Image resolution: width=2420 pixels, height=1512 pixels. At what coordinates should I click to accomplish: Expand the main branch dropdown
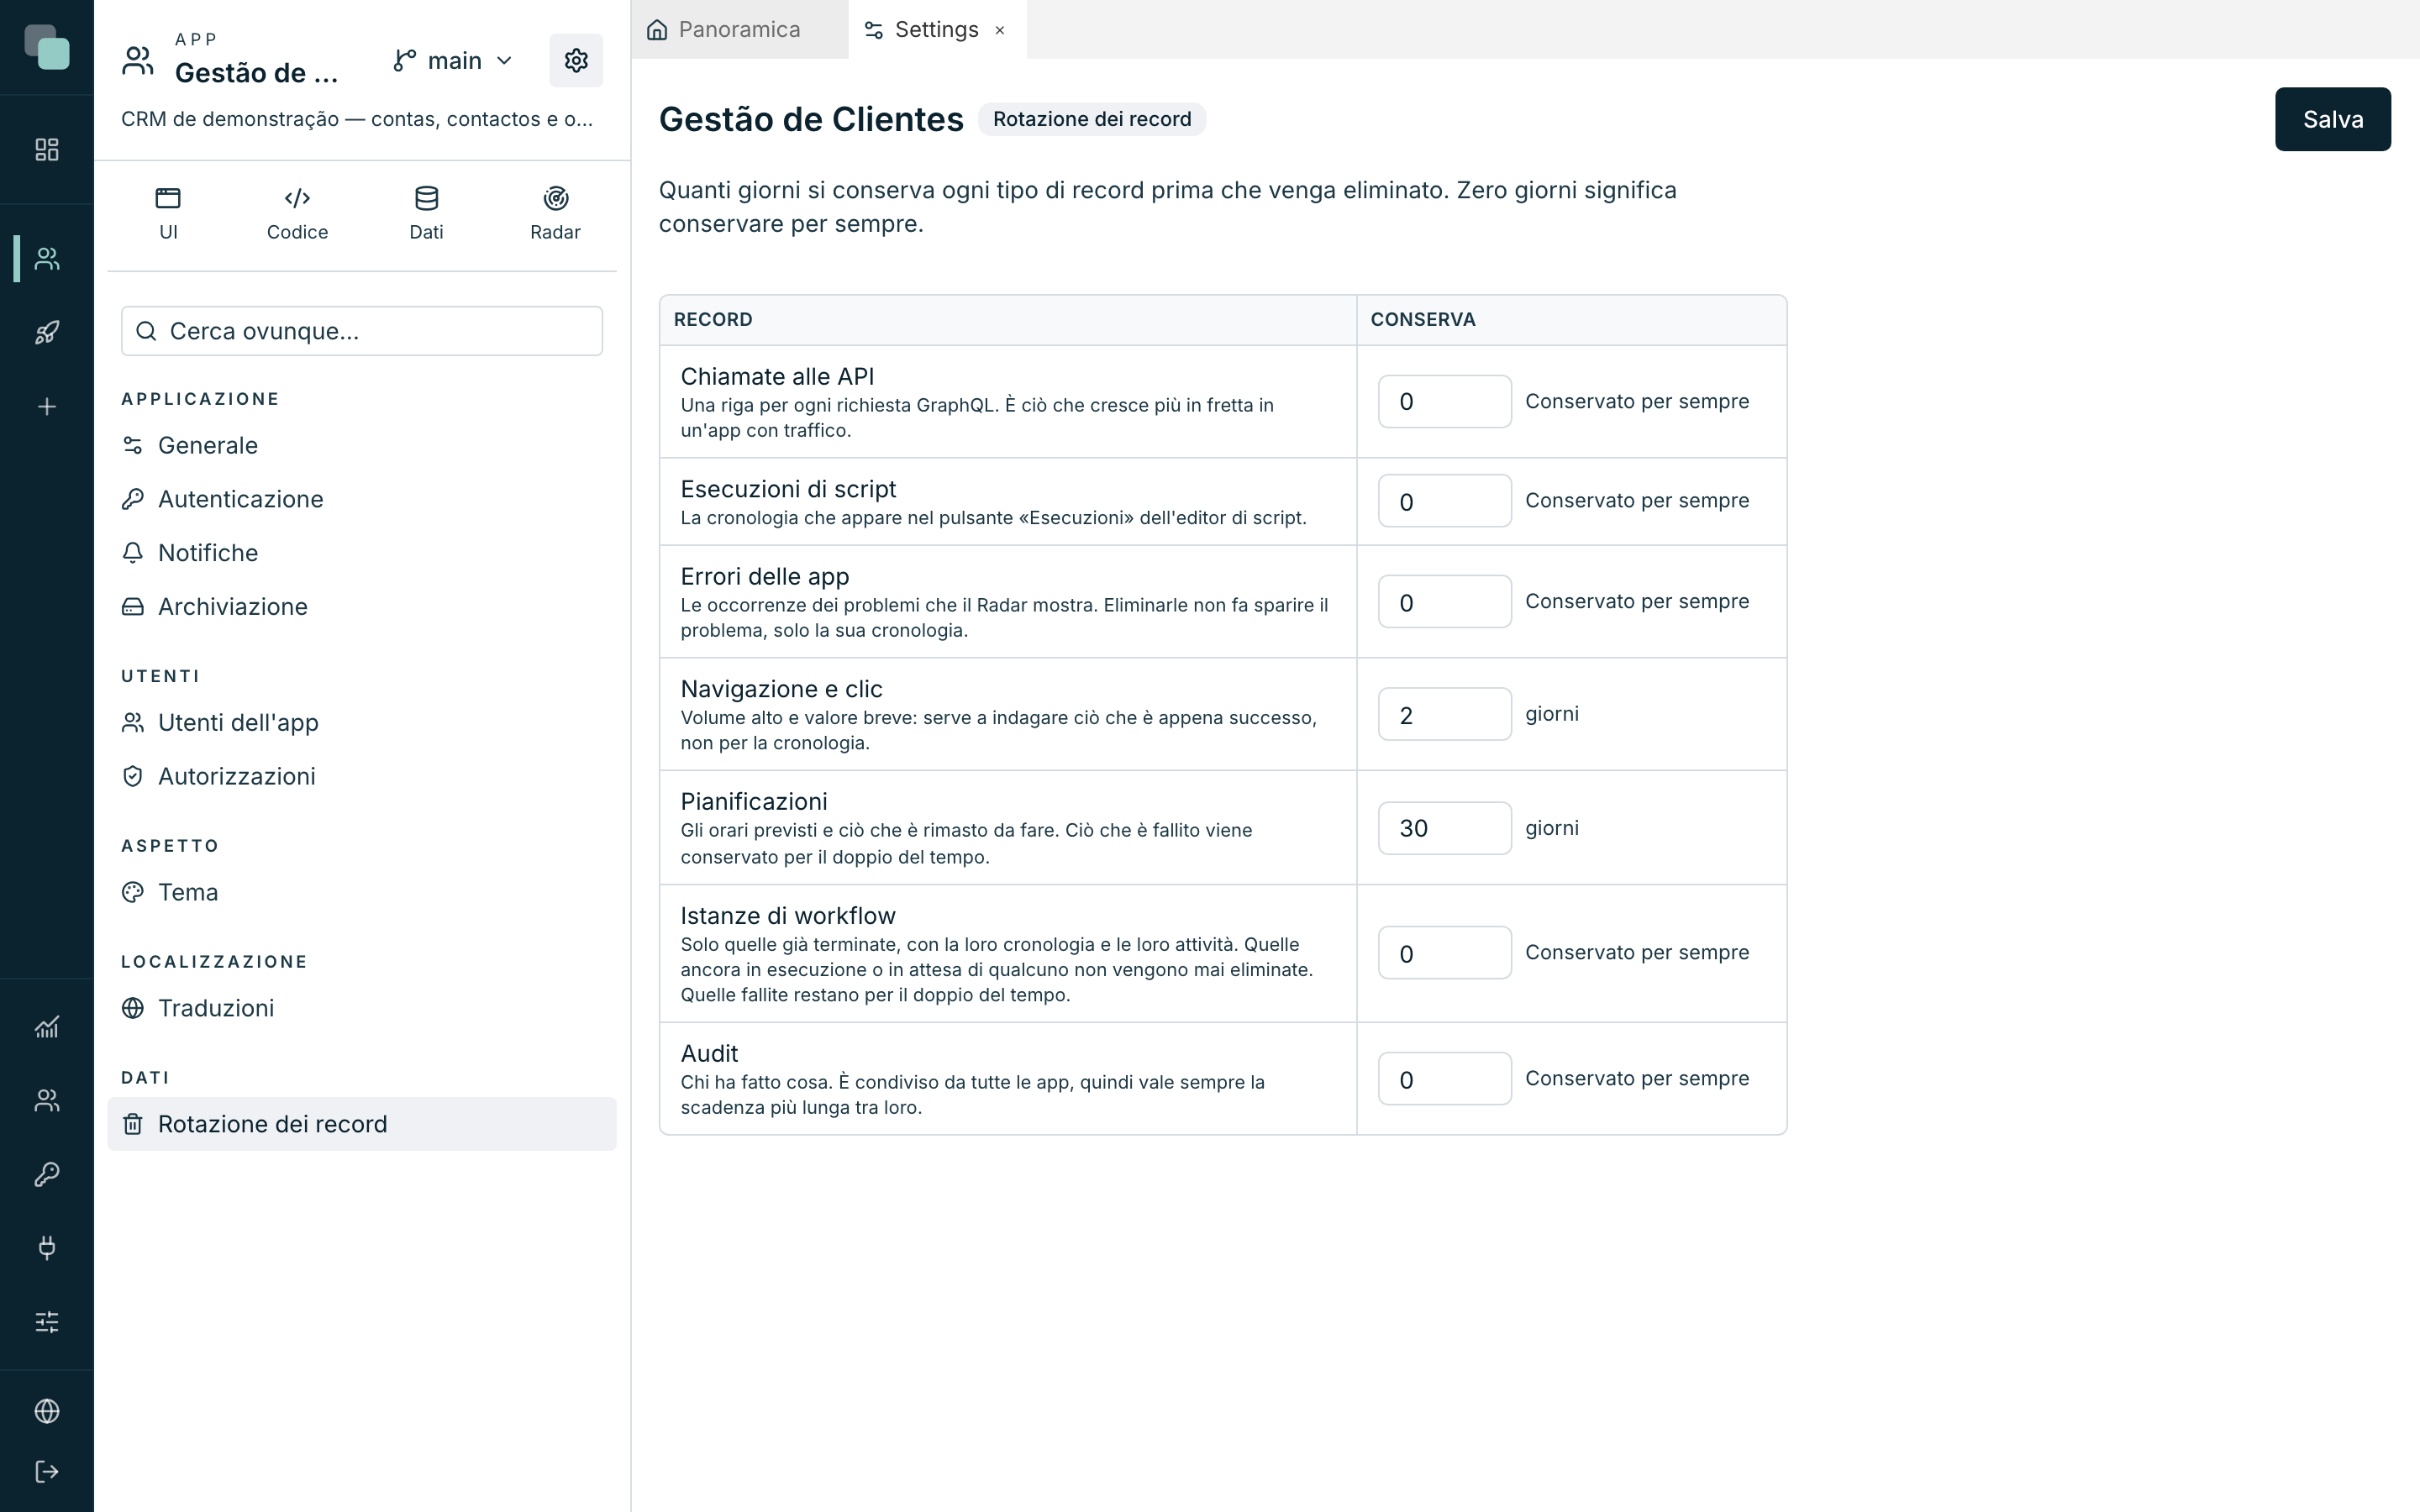[x=453, y=61]
